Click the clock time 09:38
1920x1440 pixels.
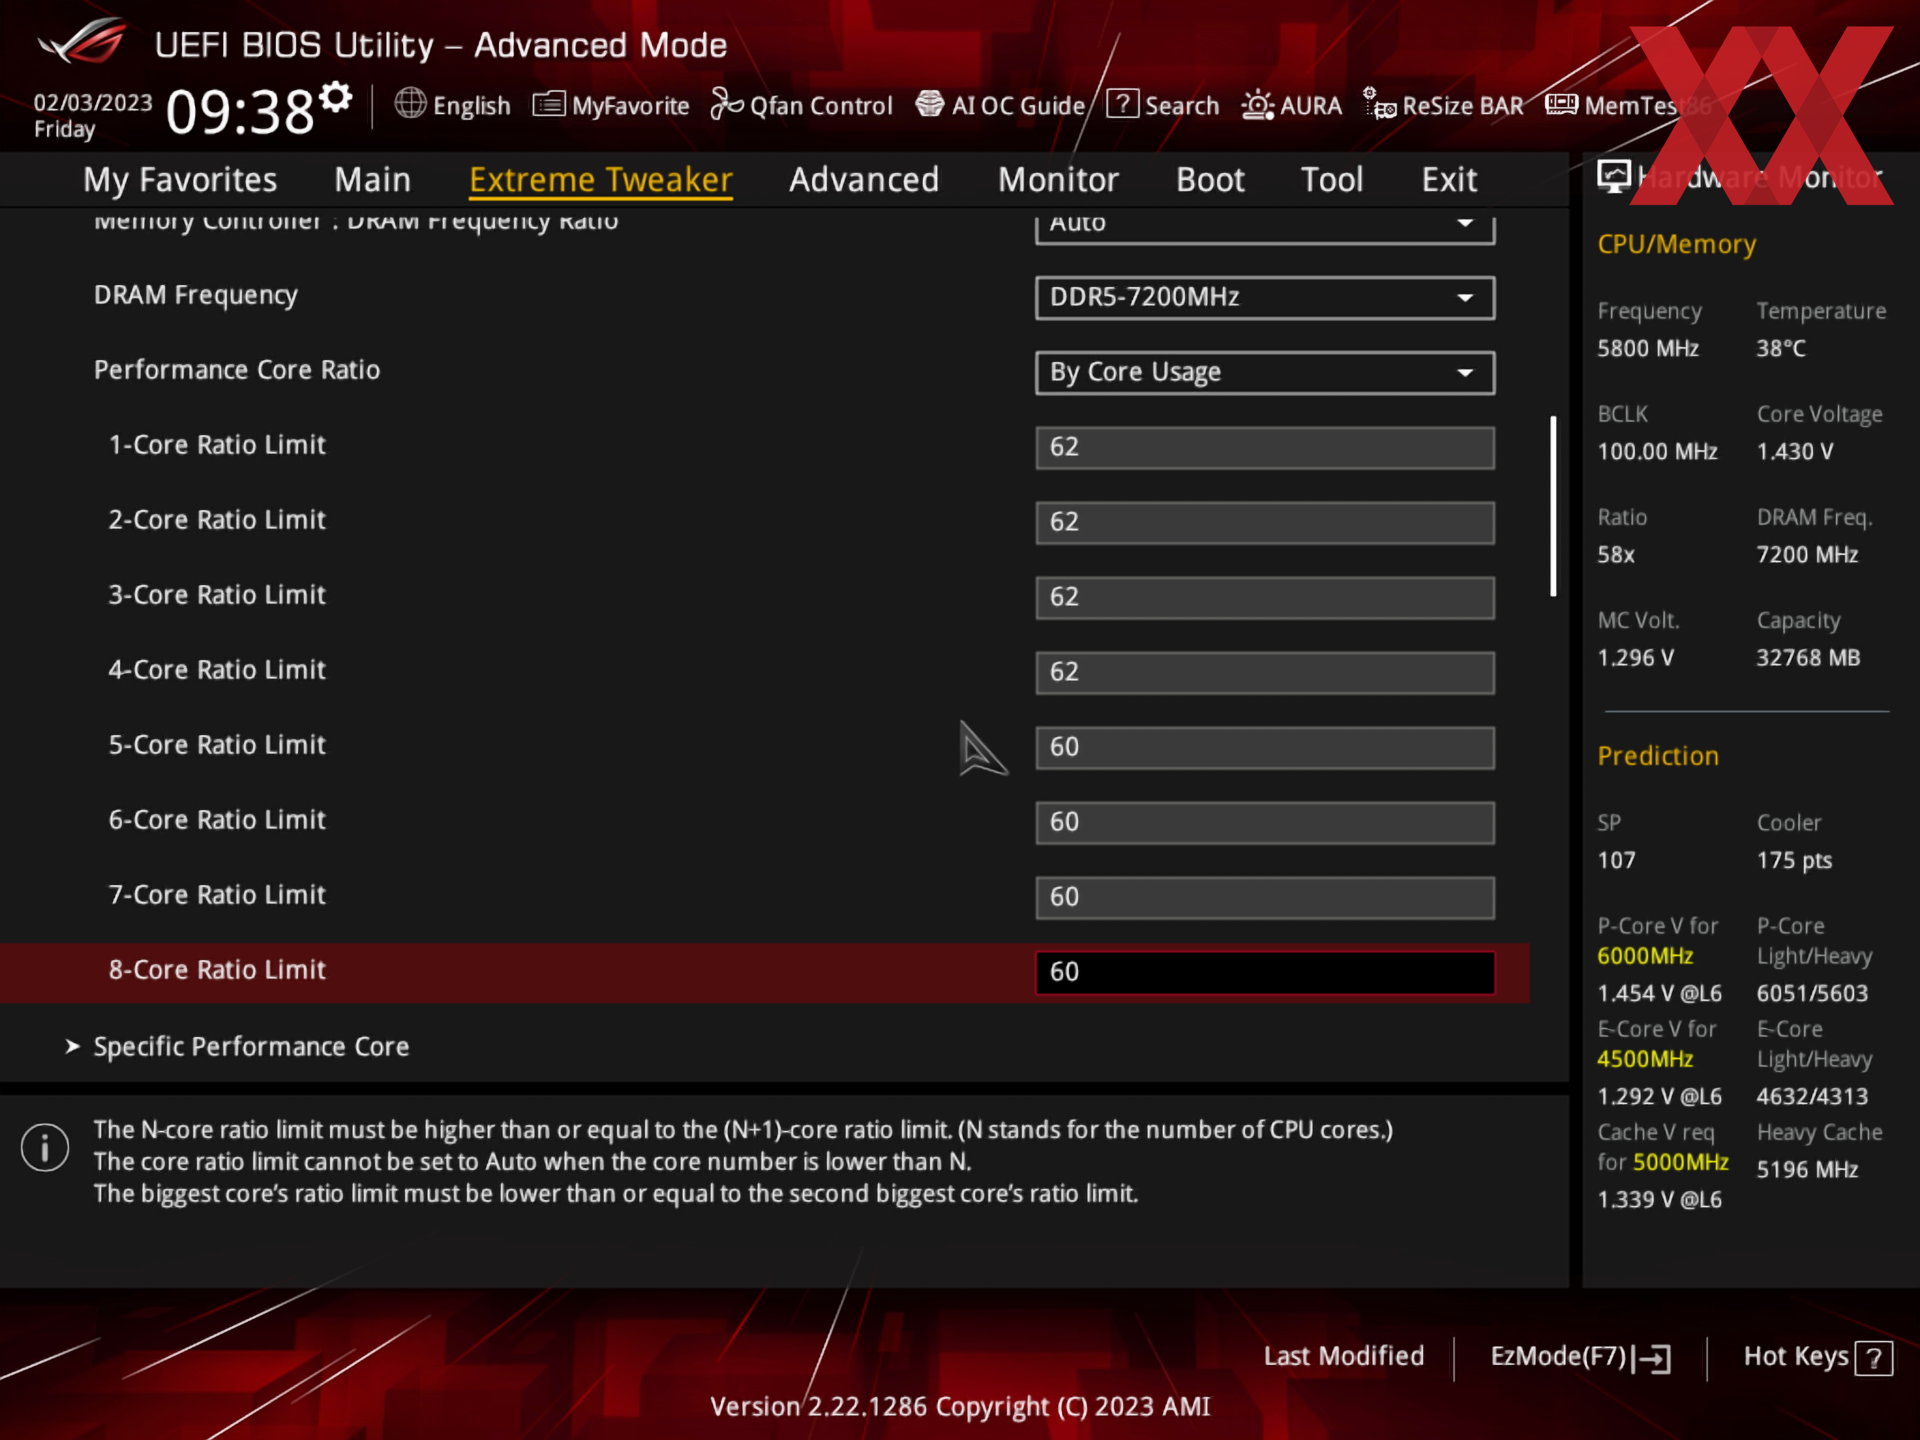tap(240, 110)
